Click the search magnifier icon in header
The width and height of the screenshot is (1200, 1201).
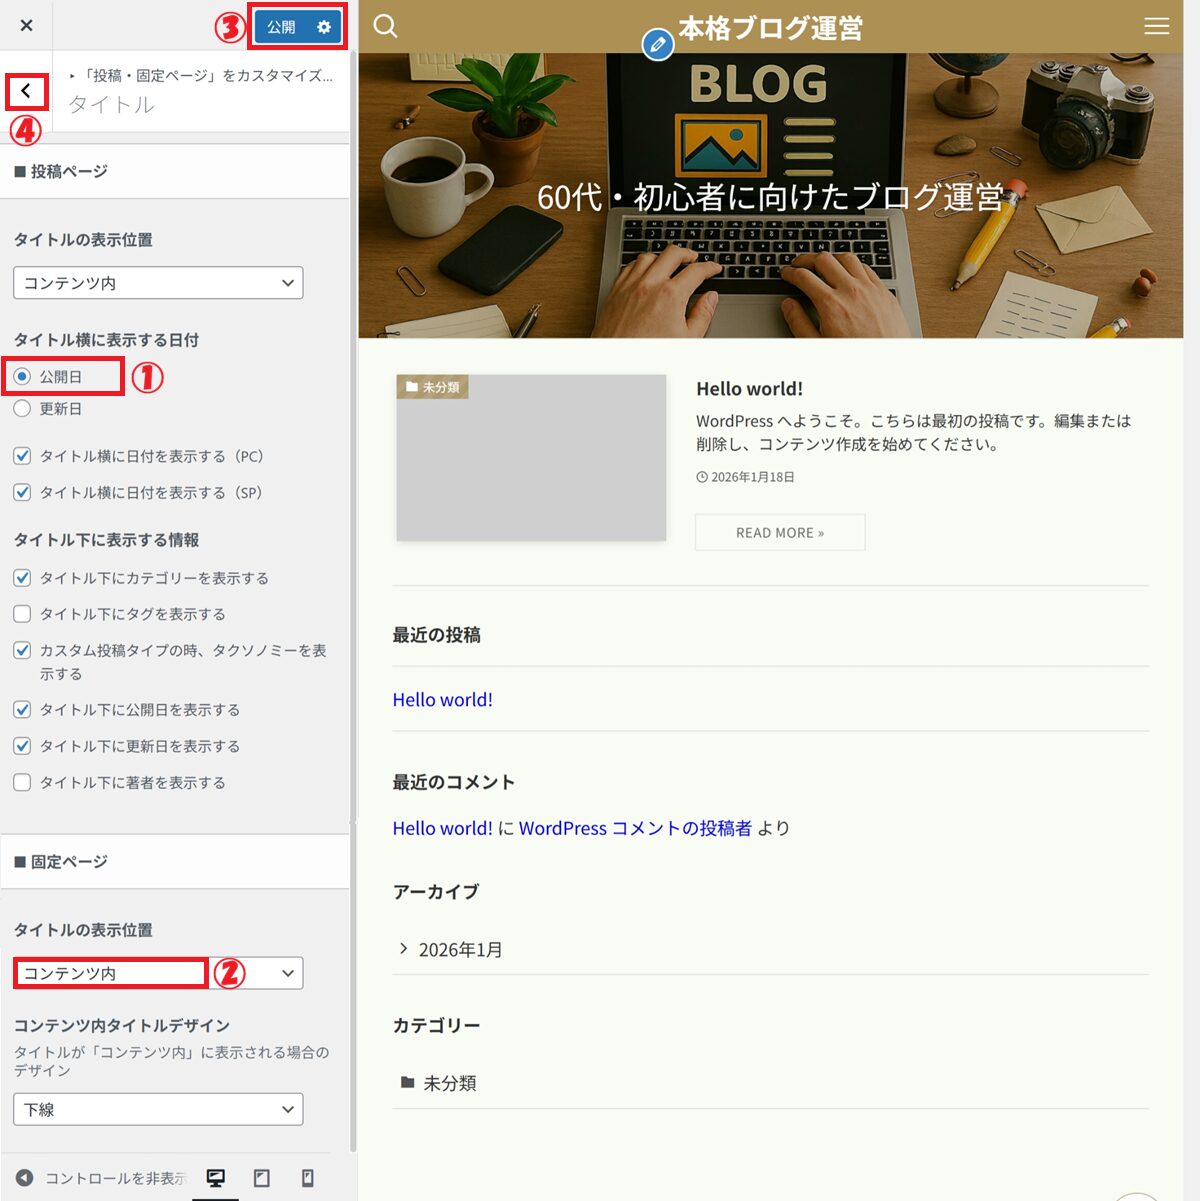(385, 26)
